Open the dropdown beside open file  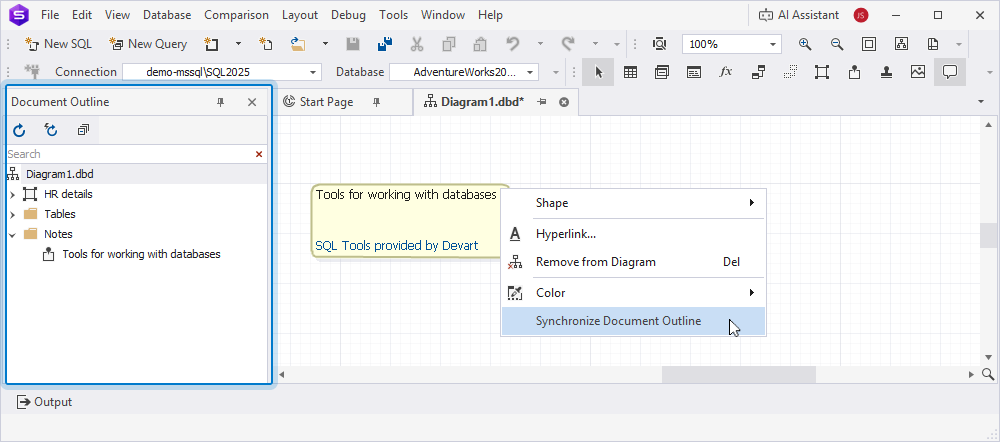(x=325, y=44)
